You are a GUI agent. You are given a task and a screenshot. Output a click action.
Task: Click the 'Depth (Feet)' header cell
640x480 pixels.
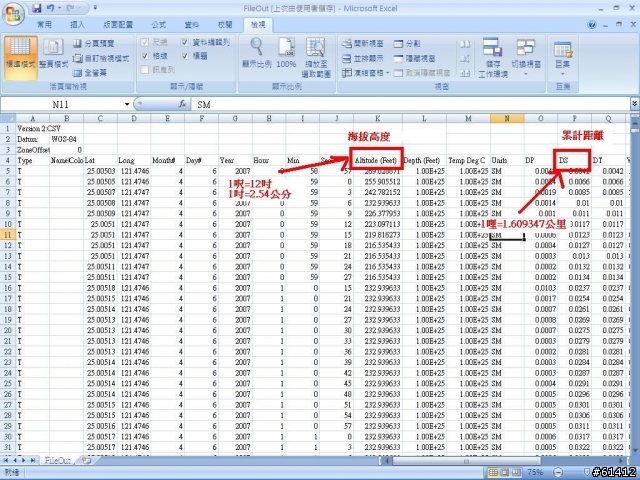point(422,160)
